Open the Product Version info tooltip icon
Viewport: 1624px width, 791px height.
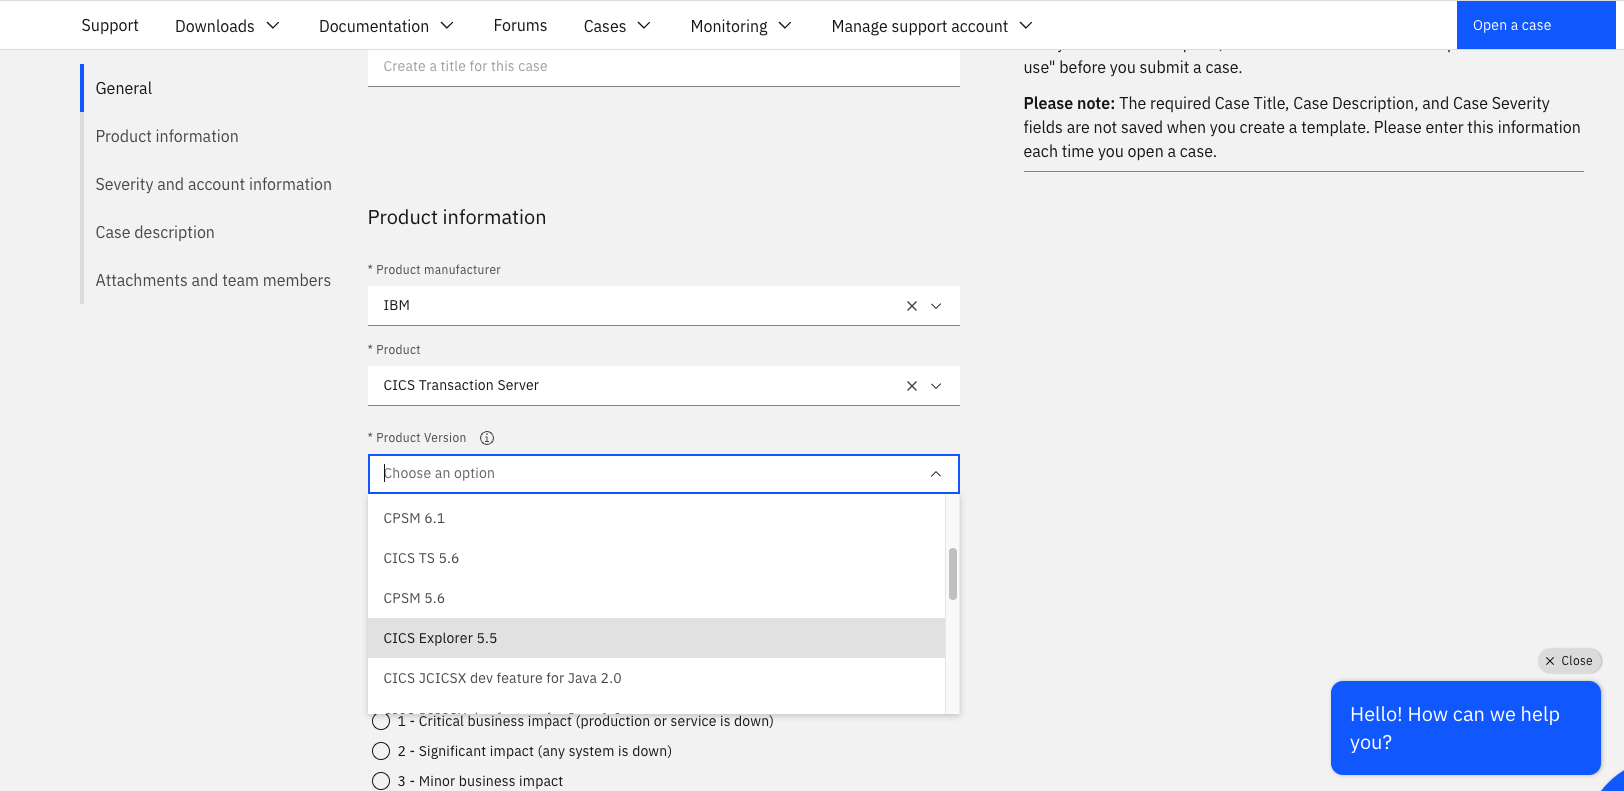(487, 438)
